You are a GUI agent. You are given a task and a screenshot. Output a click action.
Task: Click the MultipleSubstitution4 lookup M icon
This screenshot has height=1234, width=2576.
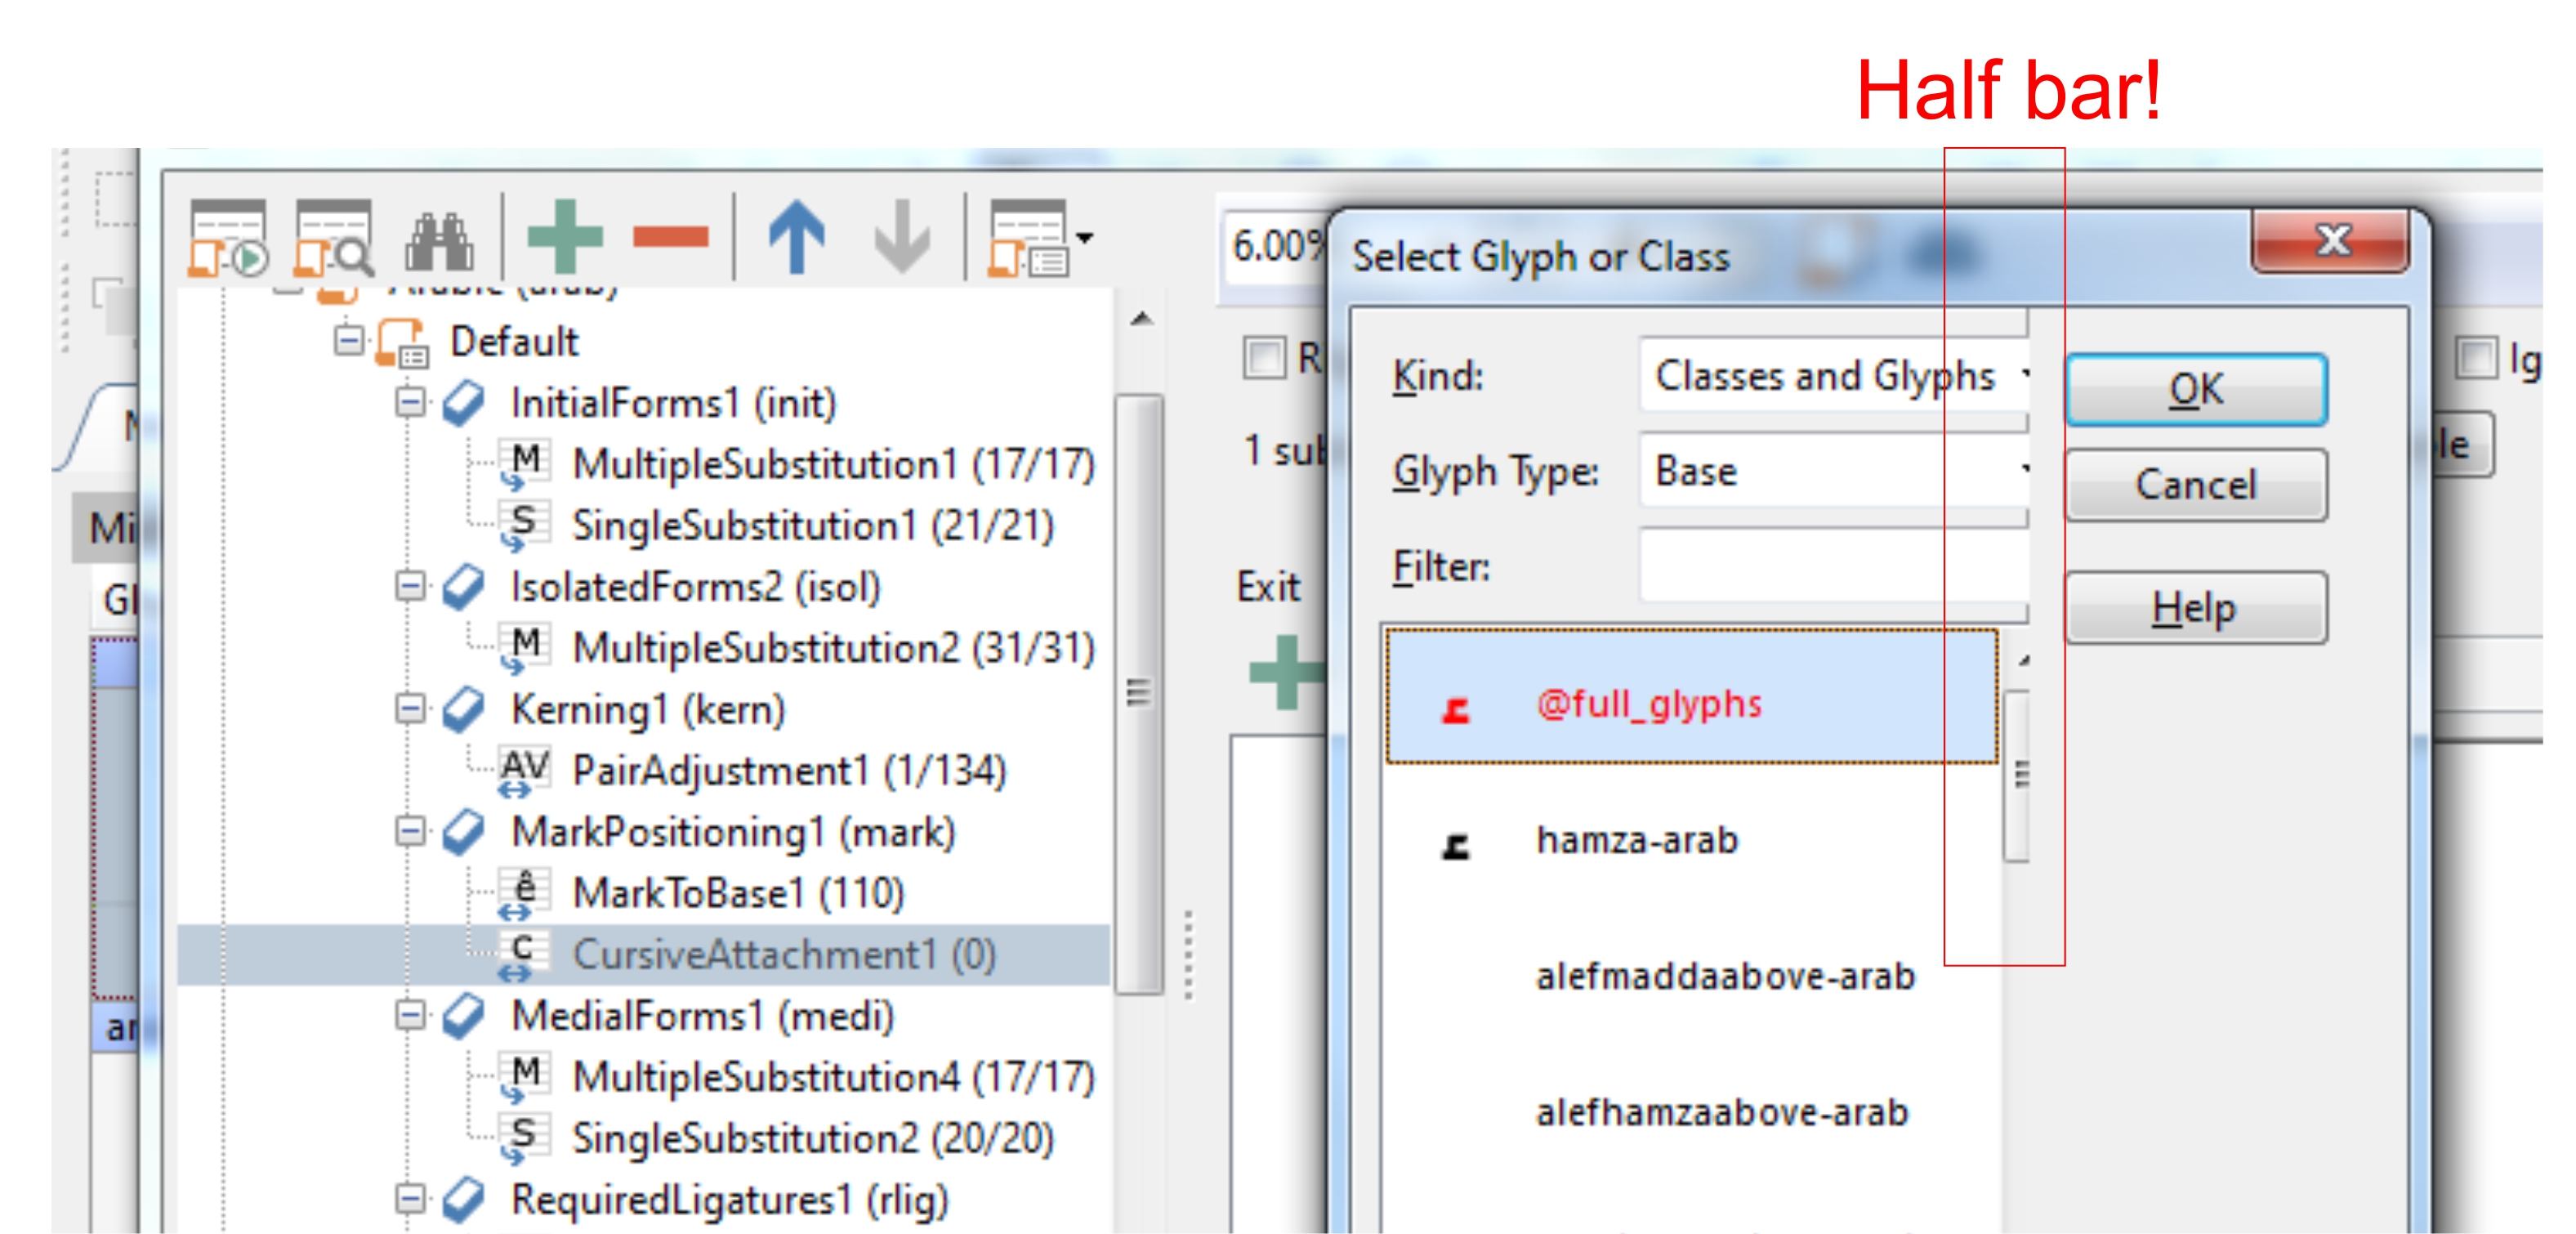(524, 1078)
